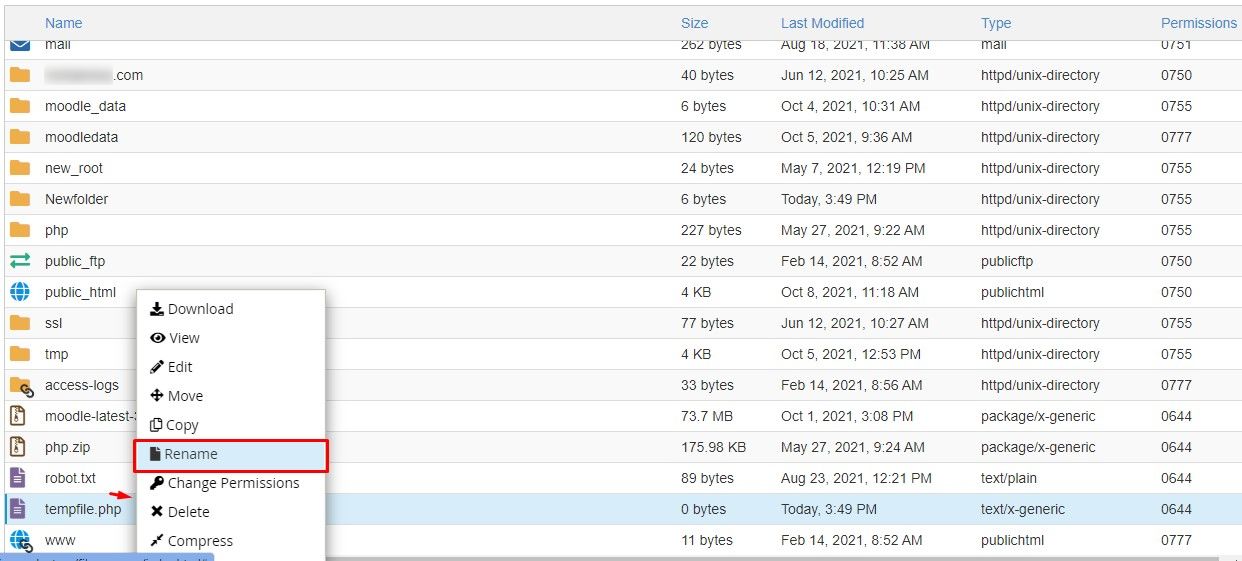Pick Change Permissions from context menu

[x=233, y=483]
